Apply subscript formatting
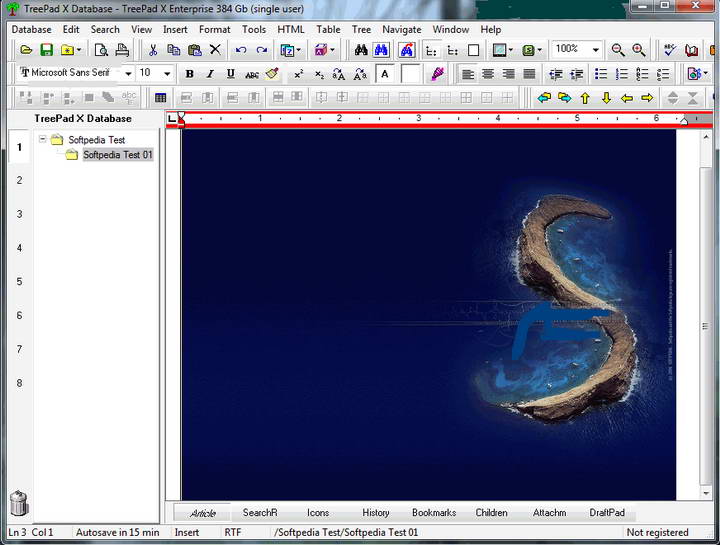Screen dimensions: 720x545 (319, 74)
